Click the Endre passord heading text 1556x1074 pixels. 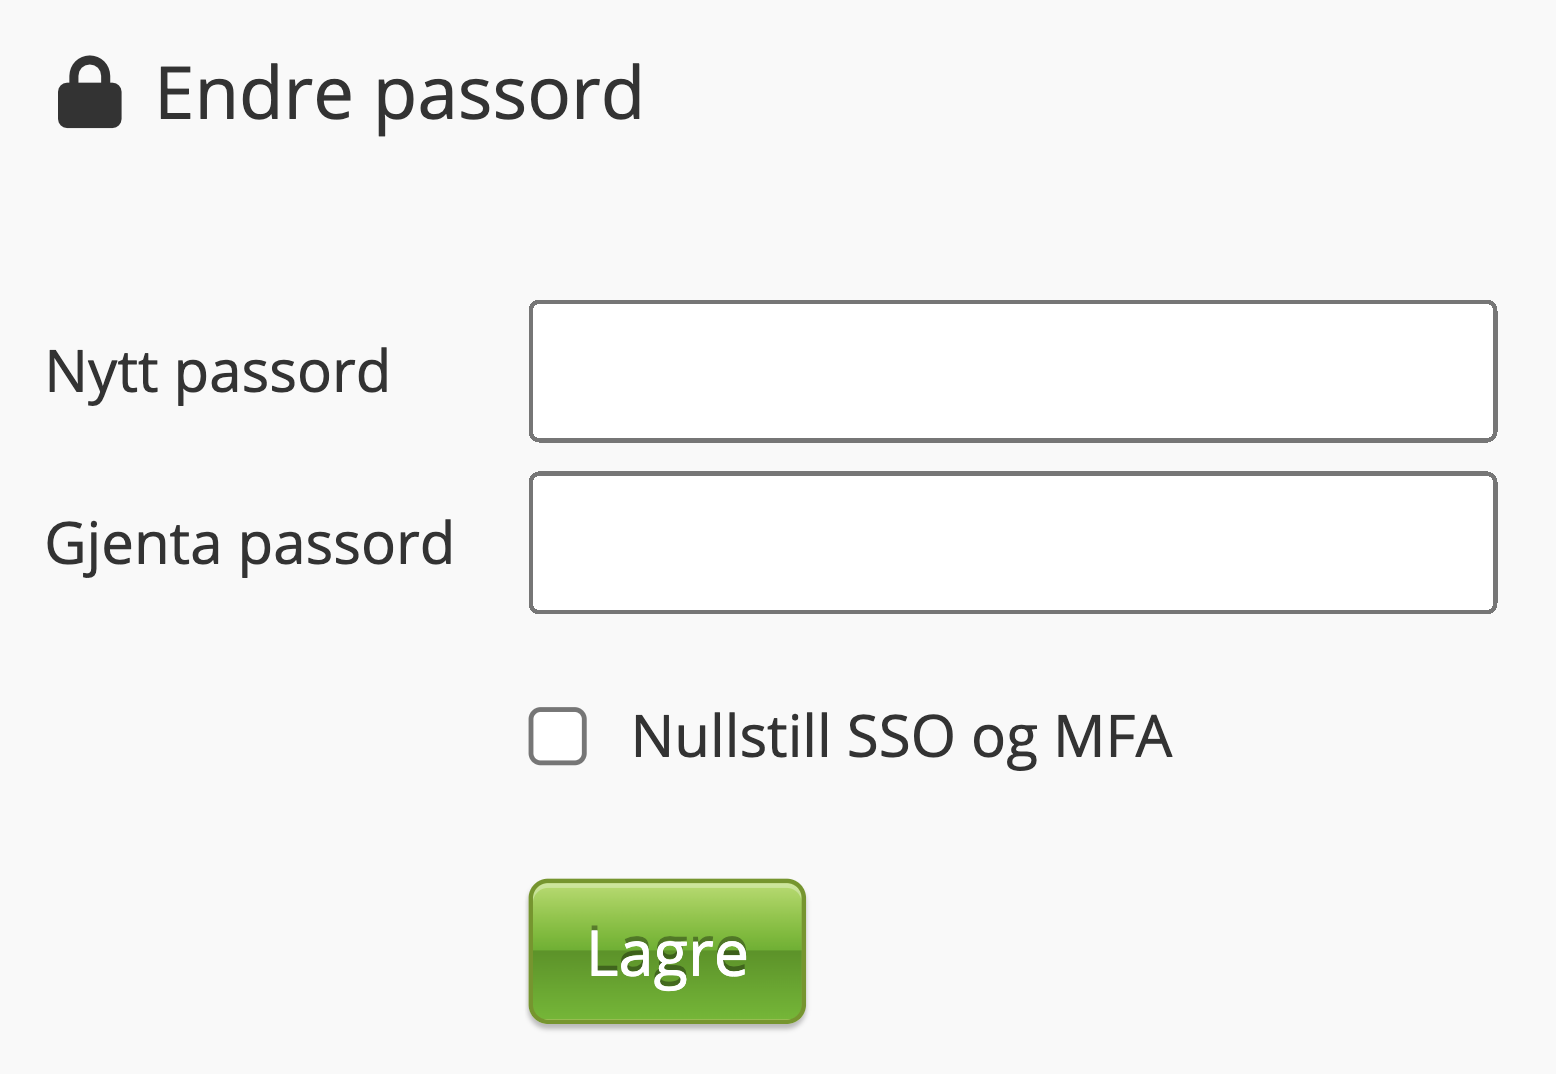pyautogui.click(x=398, y=94)
